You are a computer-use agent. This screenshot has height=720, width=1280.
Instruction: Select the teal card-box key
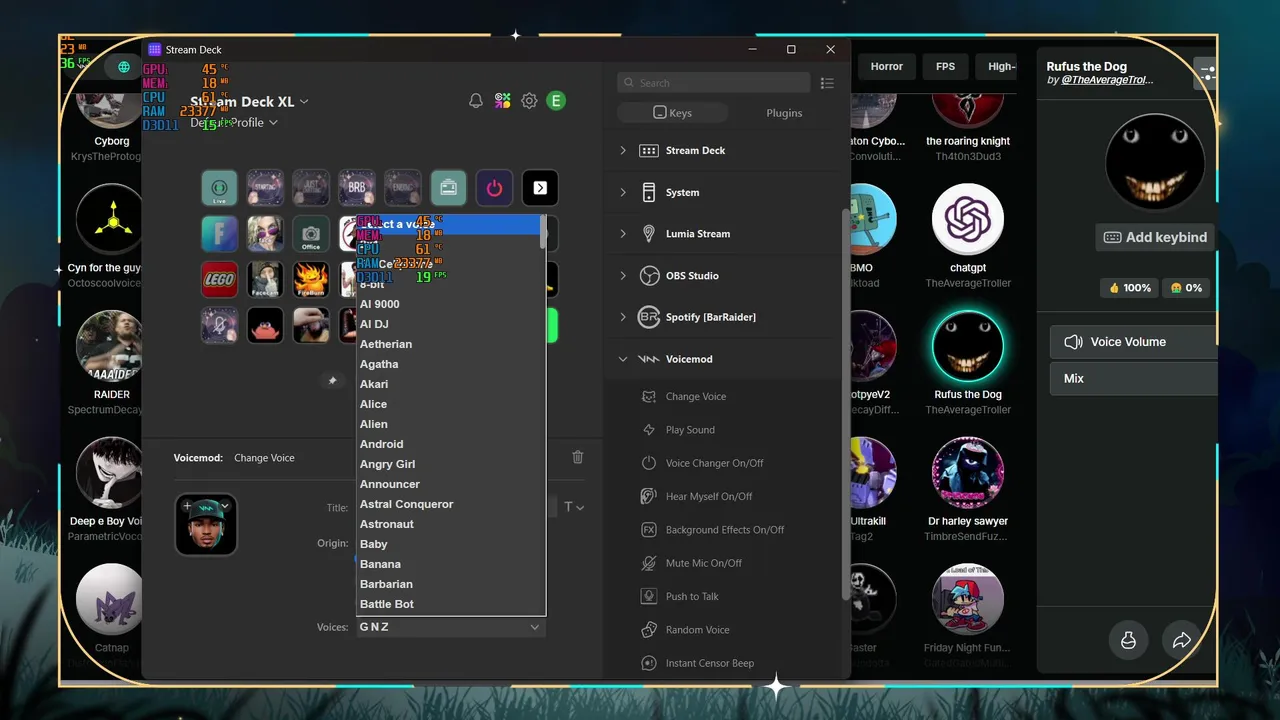tap(448, 187)
